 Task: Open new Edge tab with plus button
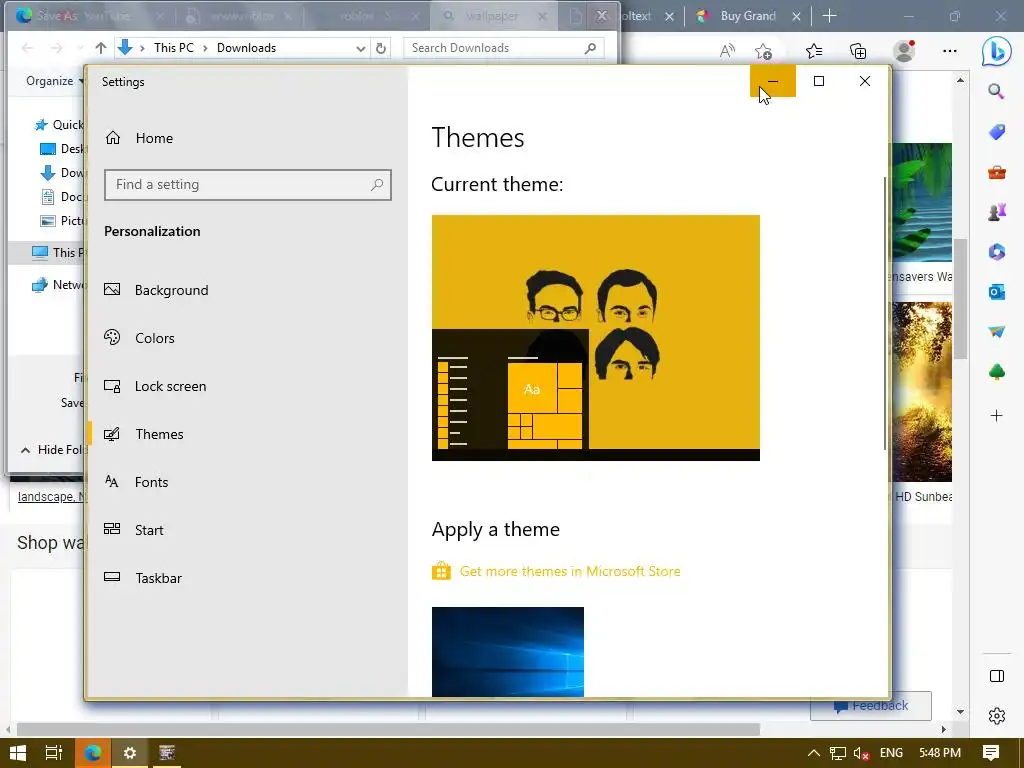pyautogui.click(x=829, y=16)
